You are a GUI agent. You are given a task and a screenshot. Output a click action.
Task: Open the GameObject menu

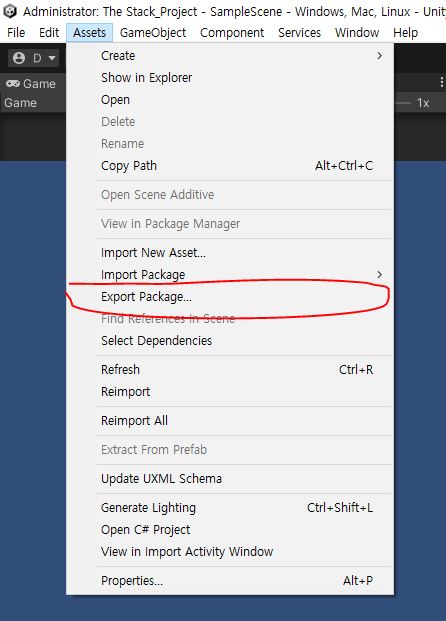153,32
